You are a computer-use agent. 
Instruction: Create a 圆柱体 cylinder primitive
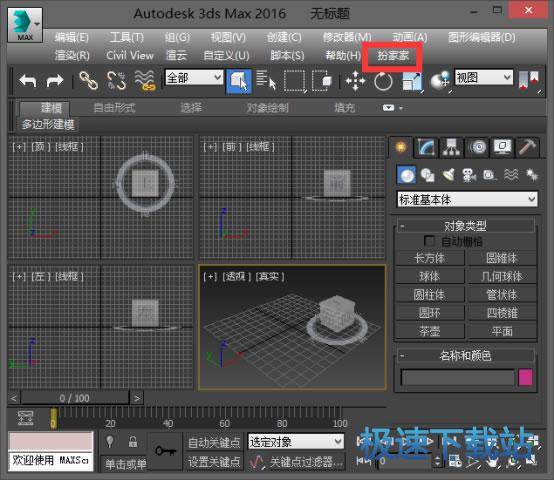pos(430,295)
